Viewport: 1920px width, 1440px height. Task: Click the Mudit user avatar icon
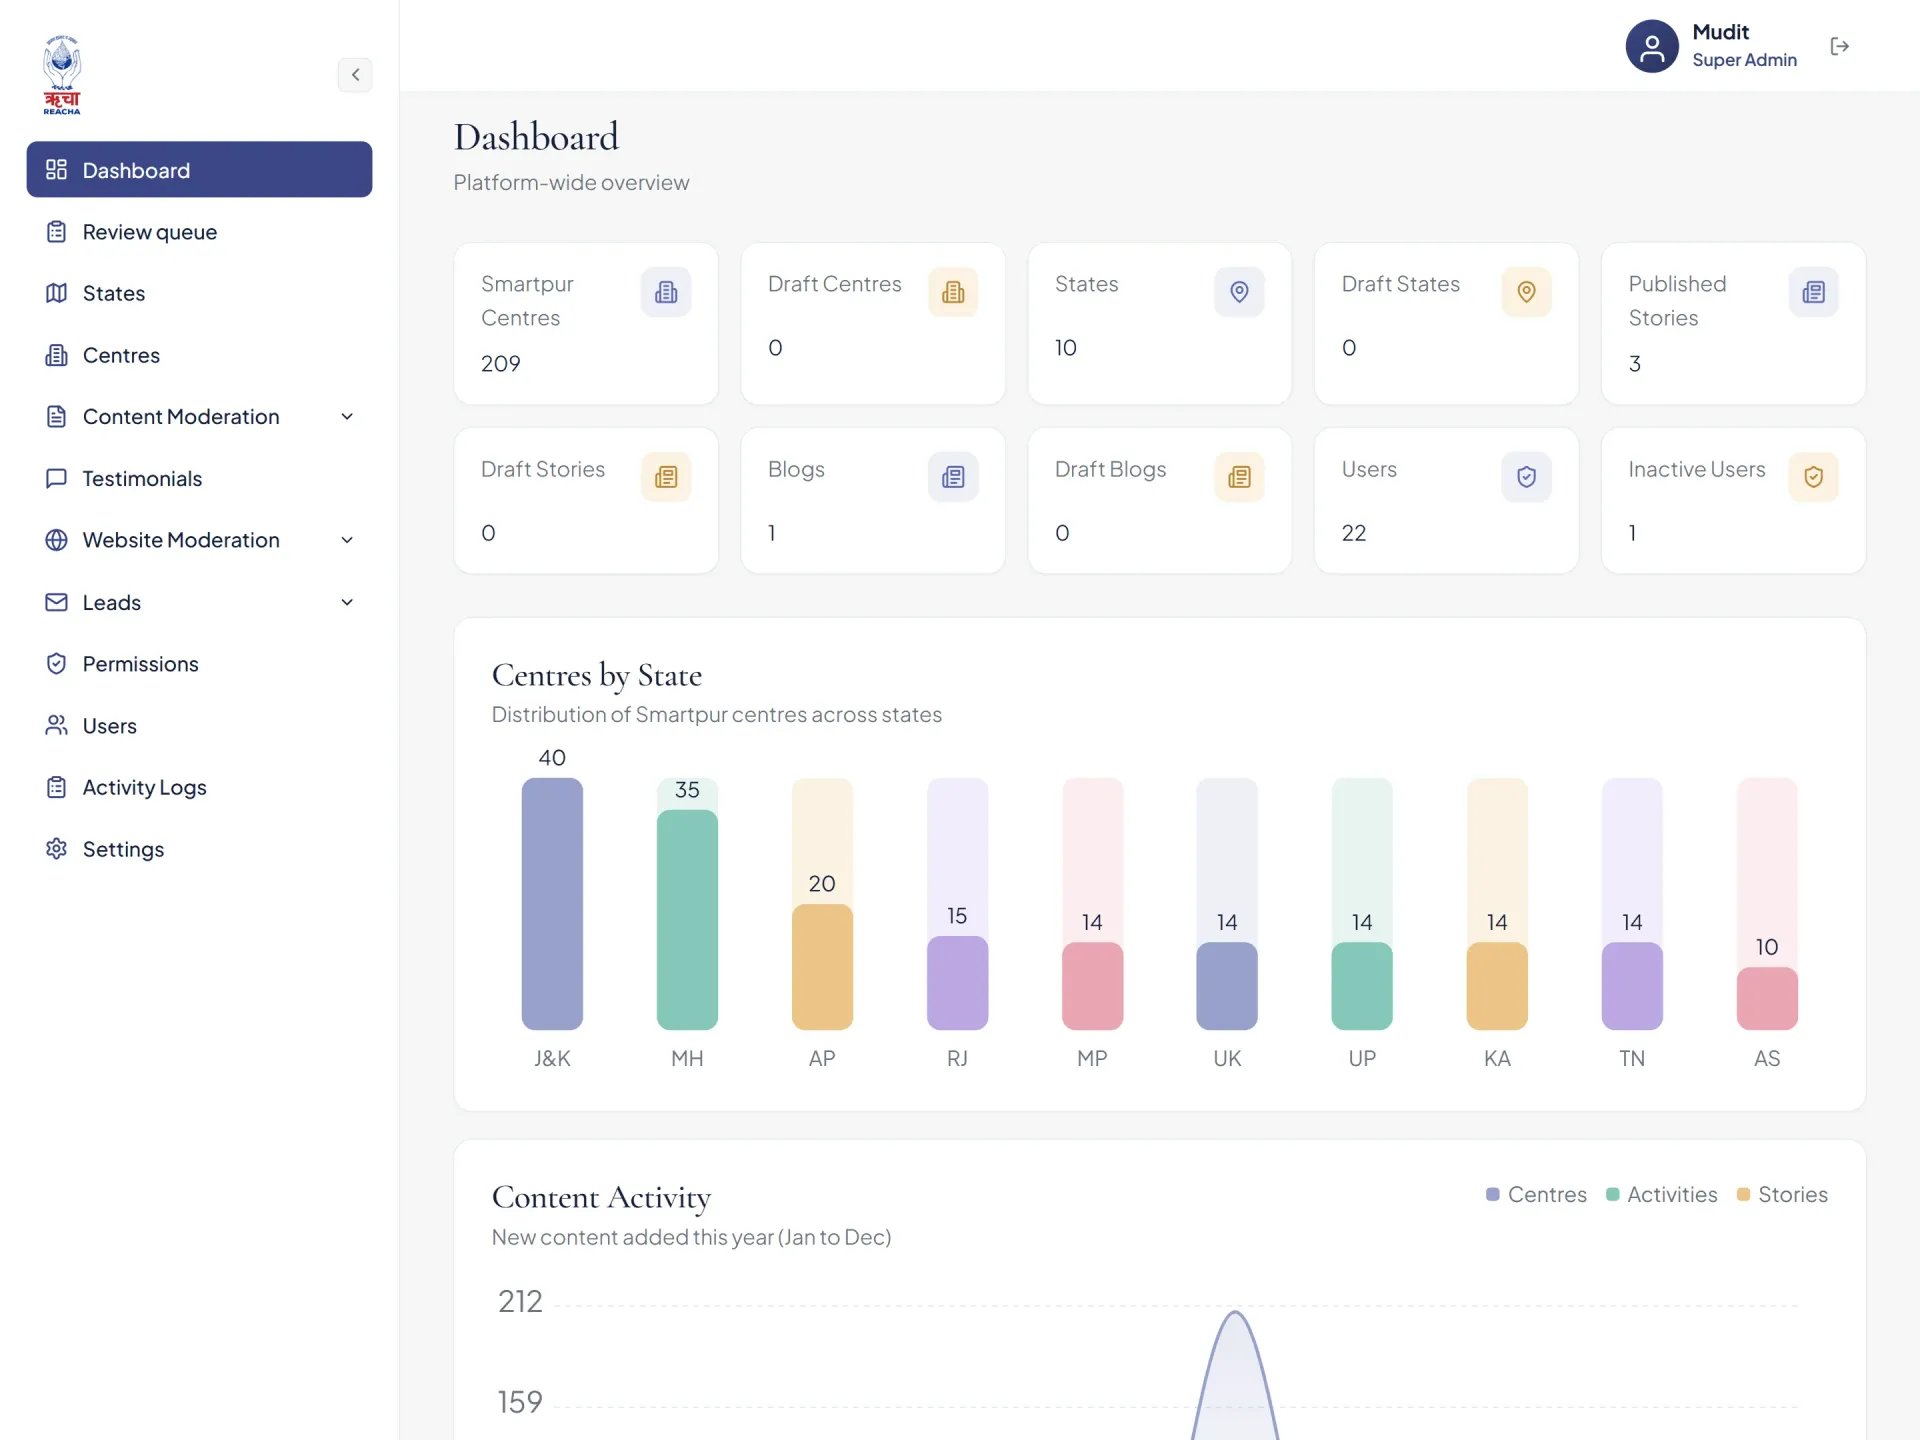tap(1651, 46)
